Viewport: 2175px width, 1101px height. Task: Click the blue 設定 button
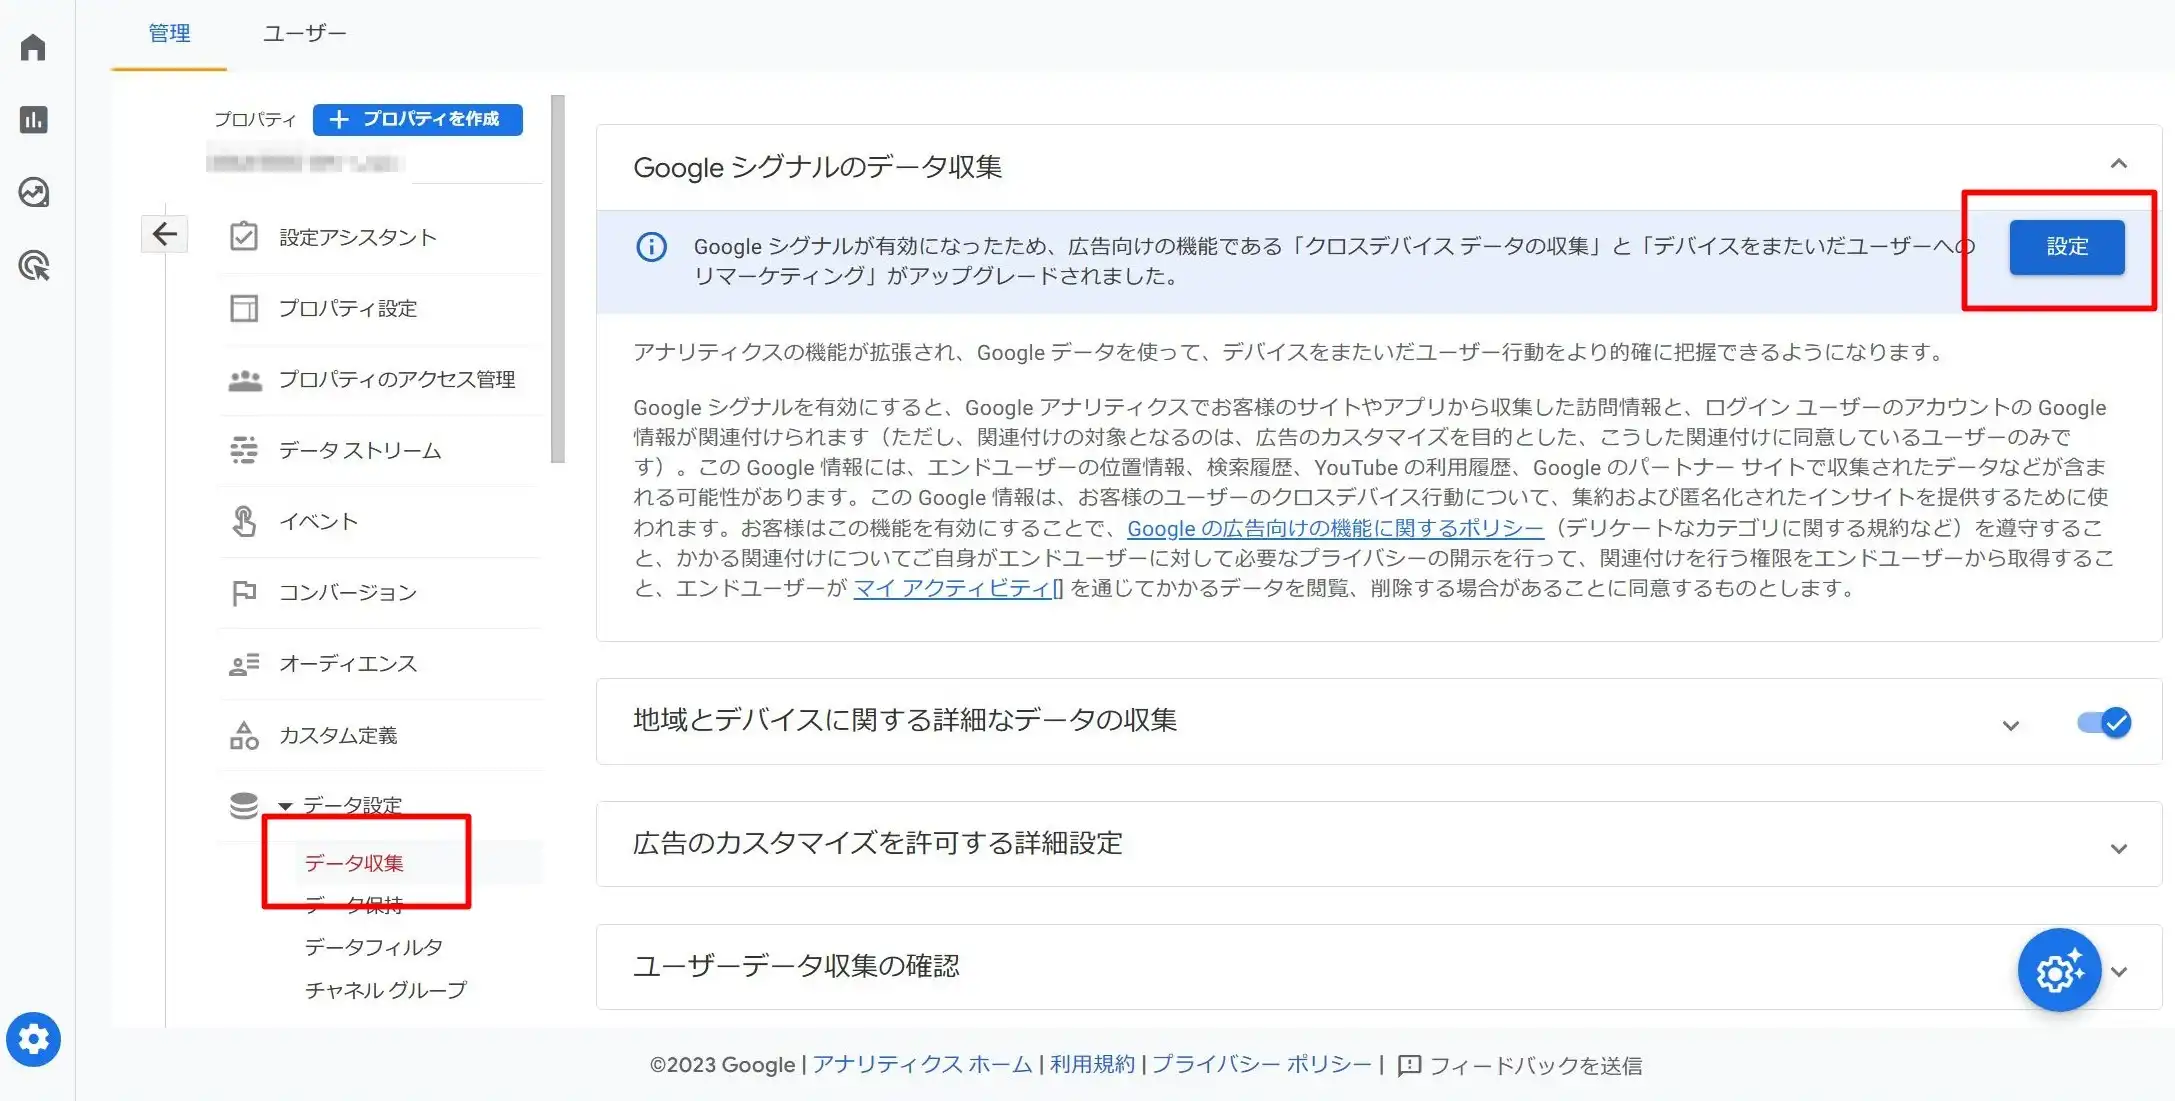tap(2066, 247)
